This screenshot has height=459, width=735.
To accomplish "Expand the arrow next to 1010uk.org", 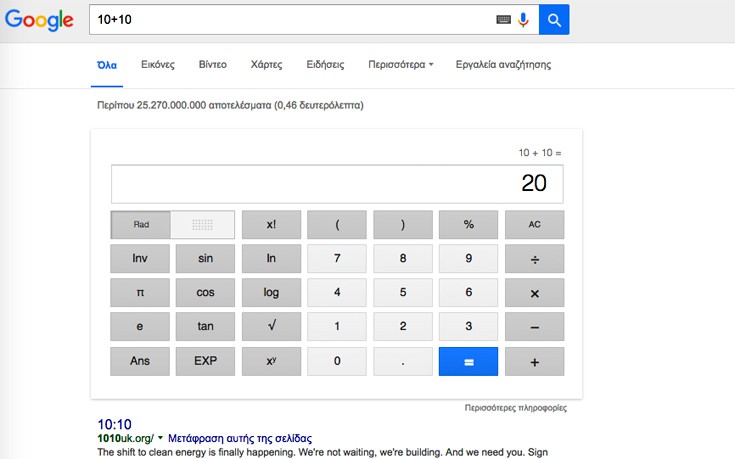I will point(160,438).
